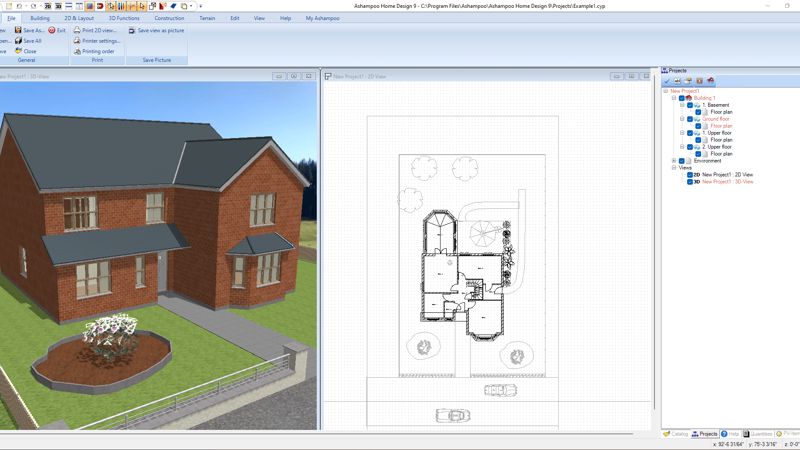This screenshot has height=450, width=800.
Task: Click the lower car symbol in 2D plan
Action: (453, 415)
